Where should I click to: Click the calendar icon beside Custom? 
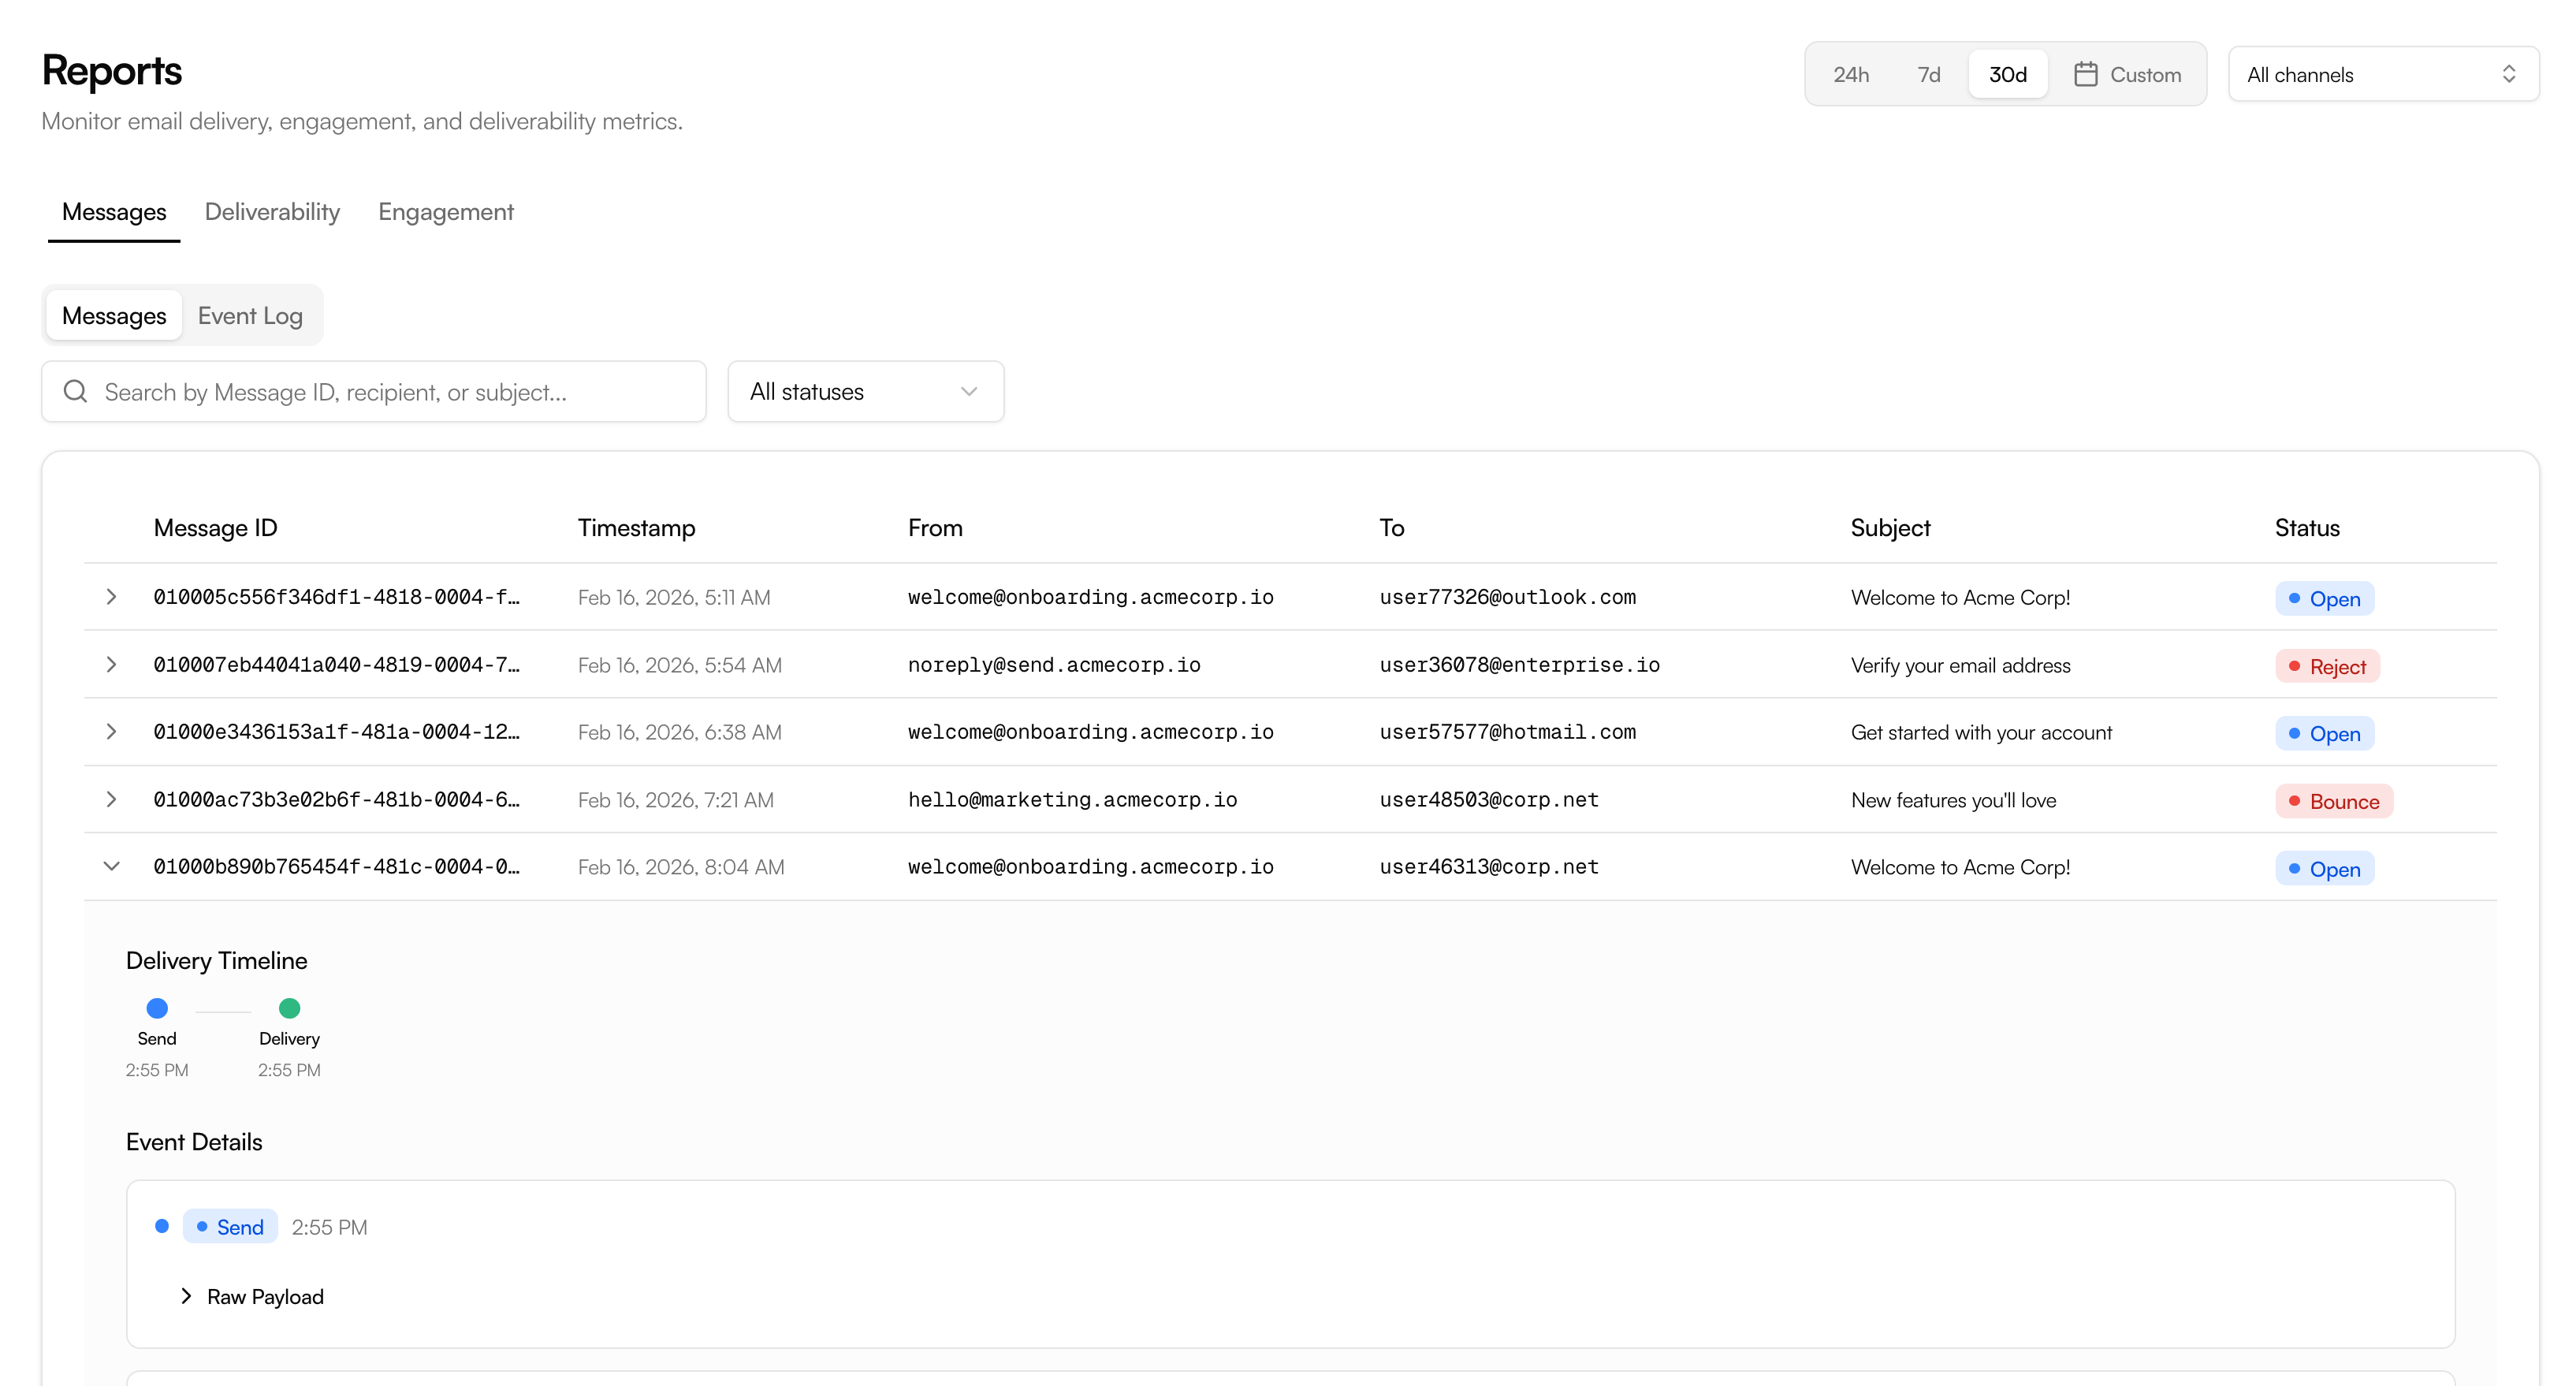(x=2085, y=74)
